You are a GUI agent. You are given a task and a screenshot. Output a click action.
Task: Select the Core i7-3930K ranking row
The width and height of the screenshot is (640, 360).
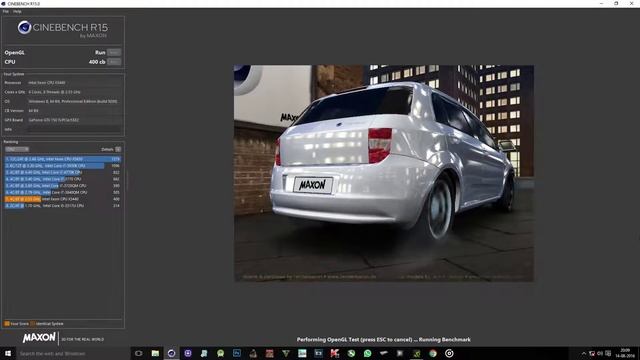pos(62,166)
